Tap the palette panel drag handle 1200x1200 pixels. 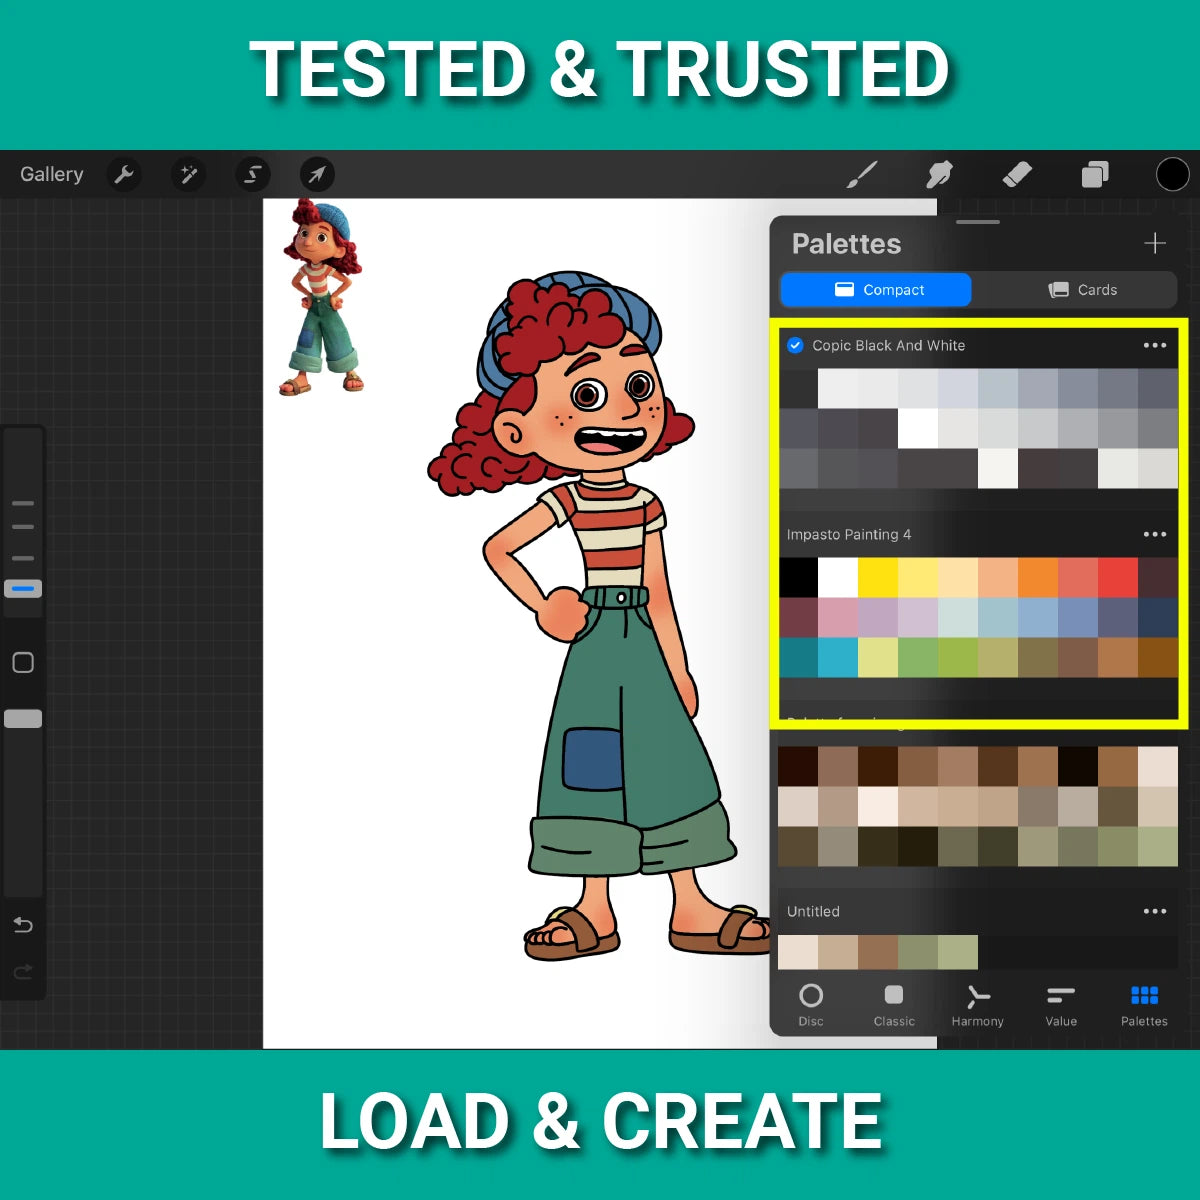point(978,221)
